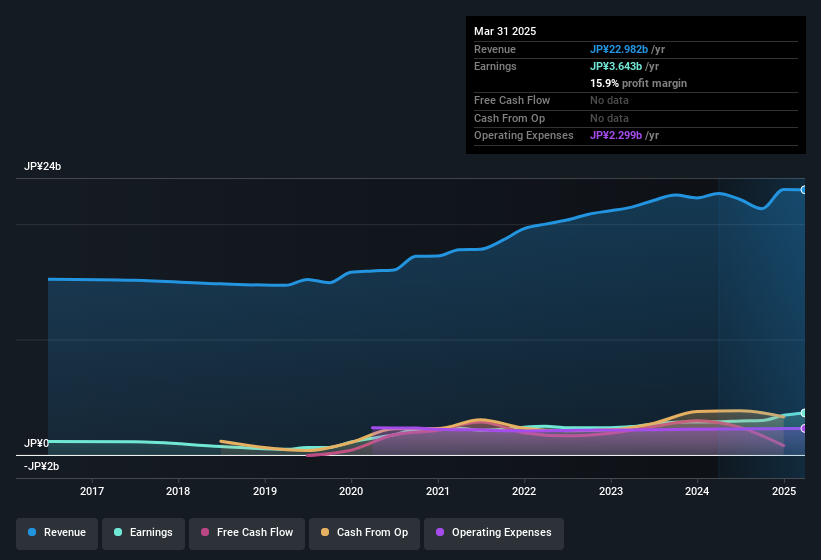Click the -JP¥2b y-axis label
This screenshot has width=821, height=560.
click(x=41, y=466)
